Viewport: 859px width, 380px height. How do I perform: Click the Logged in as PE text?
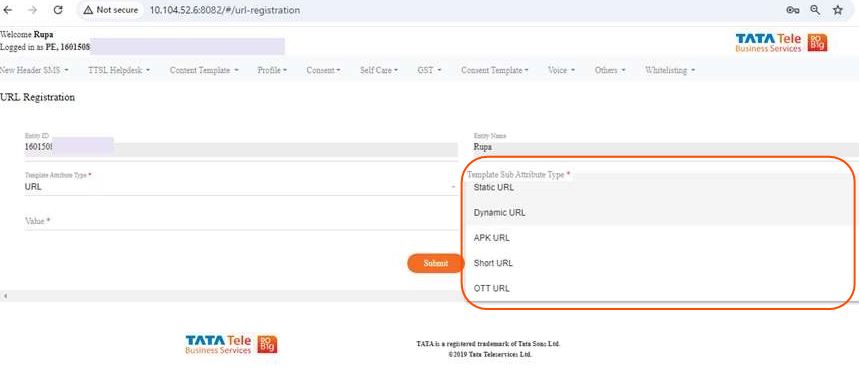(45, 47)
